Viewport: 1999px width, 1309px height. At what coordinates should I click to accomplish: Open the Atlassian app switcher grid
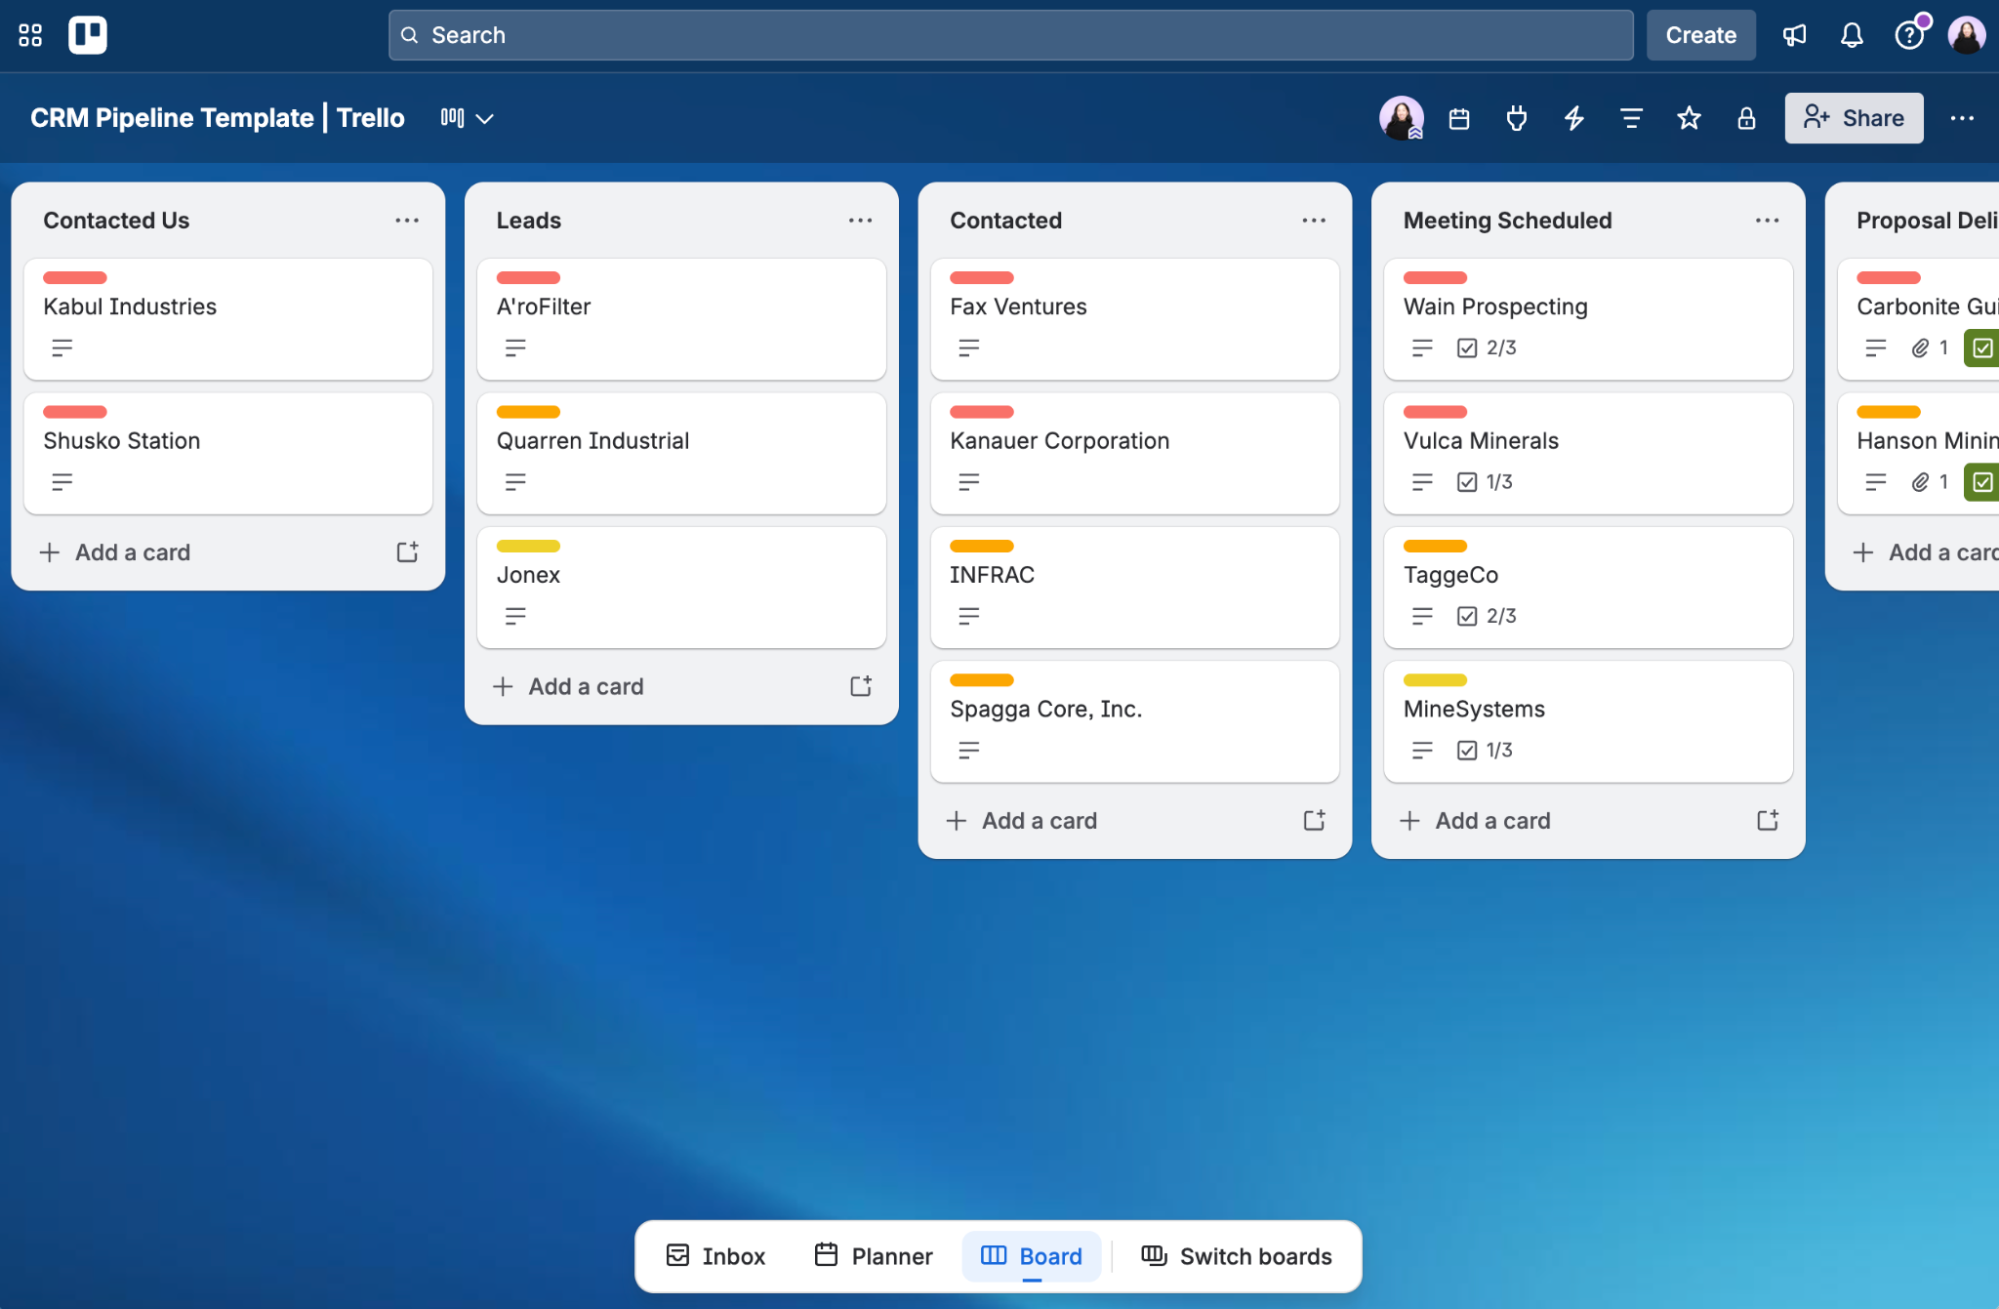pos(29,34)
